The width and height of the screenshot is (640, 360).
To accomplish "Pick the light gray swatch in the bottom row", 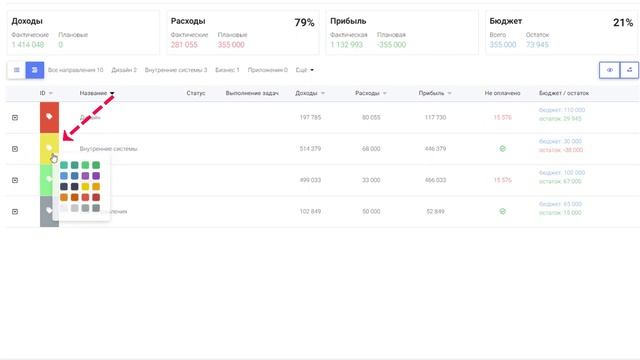I will [75, 208].
